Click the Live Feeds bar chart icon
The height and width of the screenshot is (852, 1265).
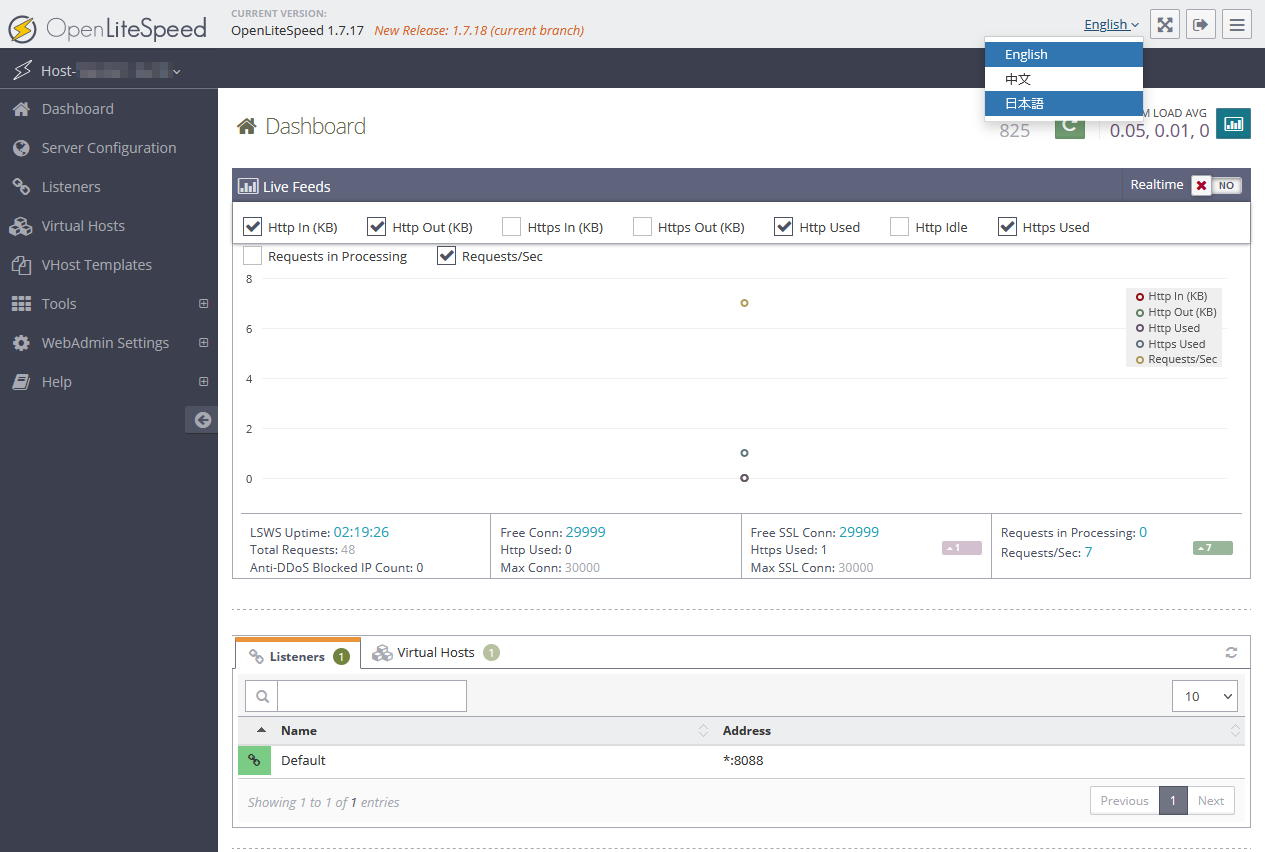tap(248, 186)
